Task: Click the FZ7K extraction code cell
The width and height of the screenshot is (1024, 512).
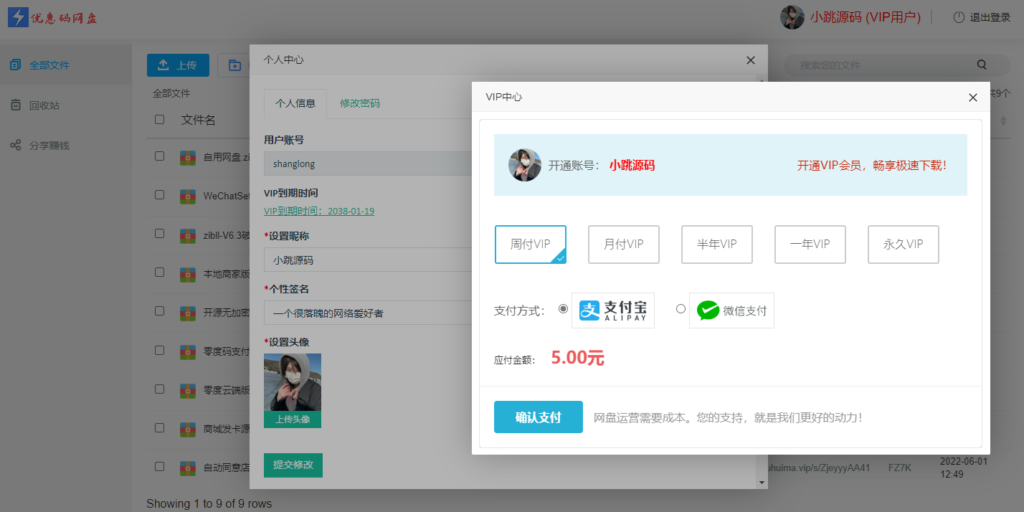Action: (899, 468)
